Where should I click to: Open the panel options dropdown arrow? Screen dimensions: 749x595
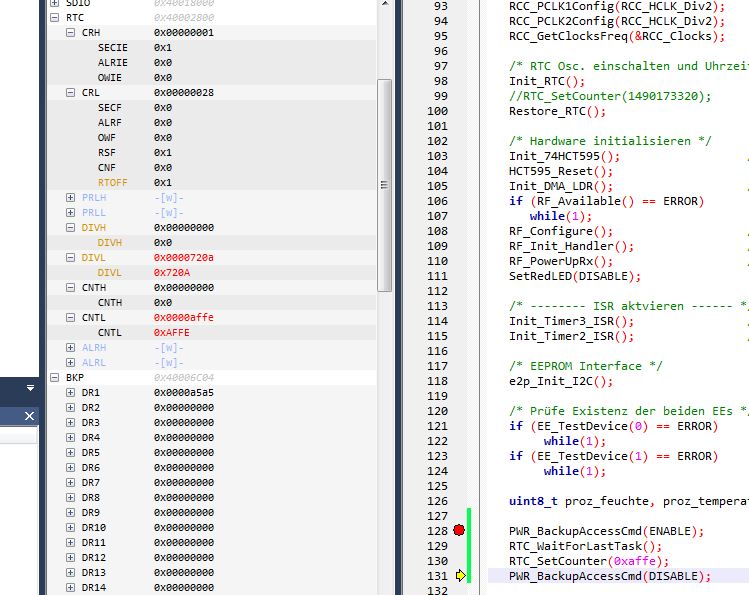click(30, 388)
